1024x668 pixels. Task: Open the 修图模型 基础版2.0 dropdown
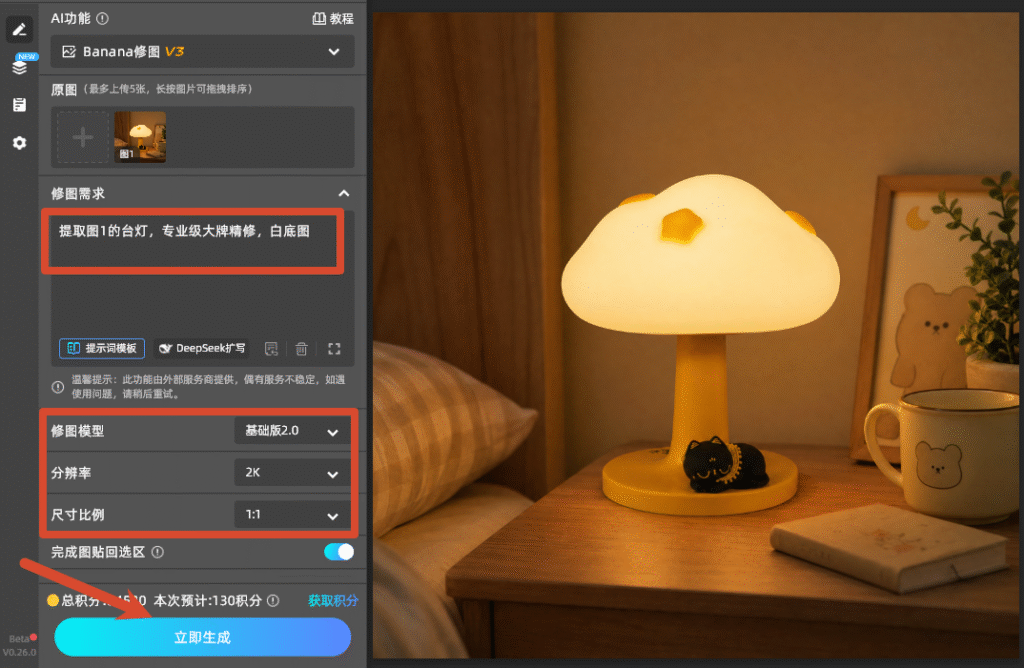click(x=291, y=431)
